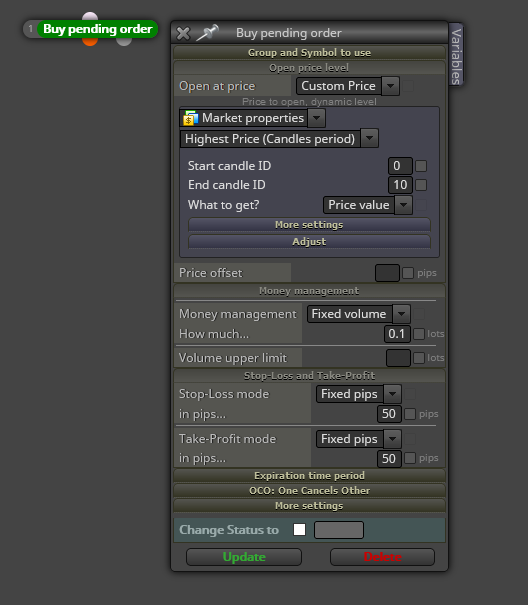Edit the End candle ID field

[x=400, y=185]
